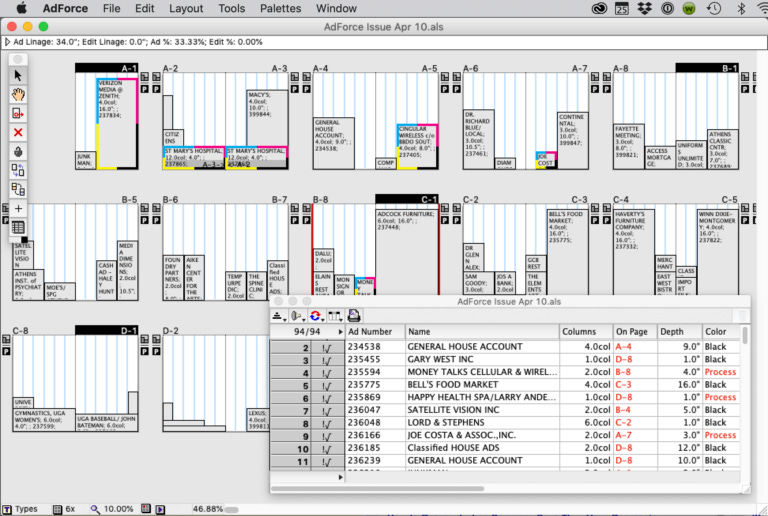Image resolution: width=768 pixels, height=516 pixels.
Task: Click the Columns column header
Action: point(586,332)
